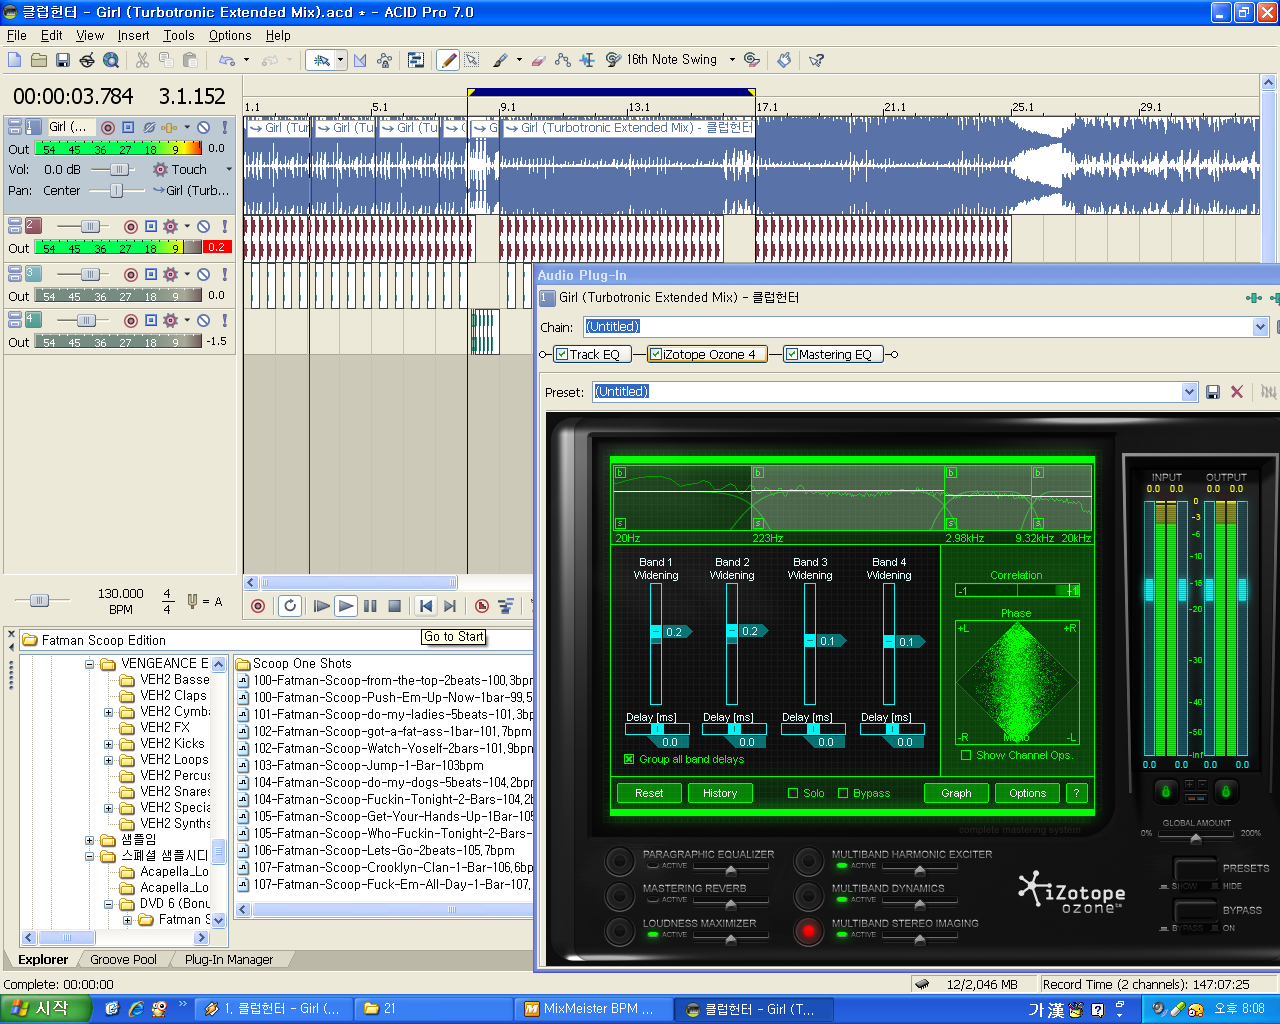Click the What's This help icon

coord(816,60)
